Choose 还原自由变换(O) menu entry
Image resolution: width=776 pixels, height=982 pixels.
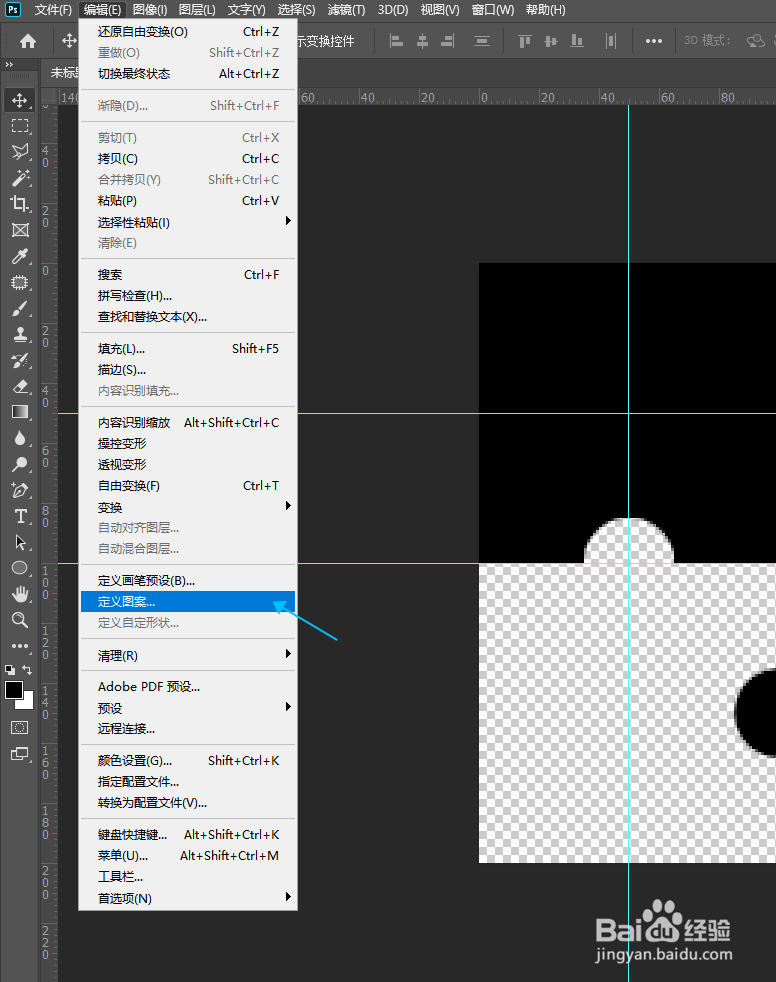pyautogui.click(x=188, y=32)
